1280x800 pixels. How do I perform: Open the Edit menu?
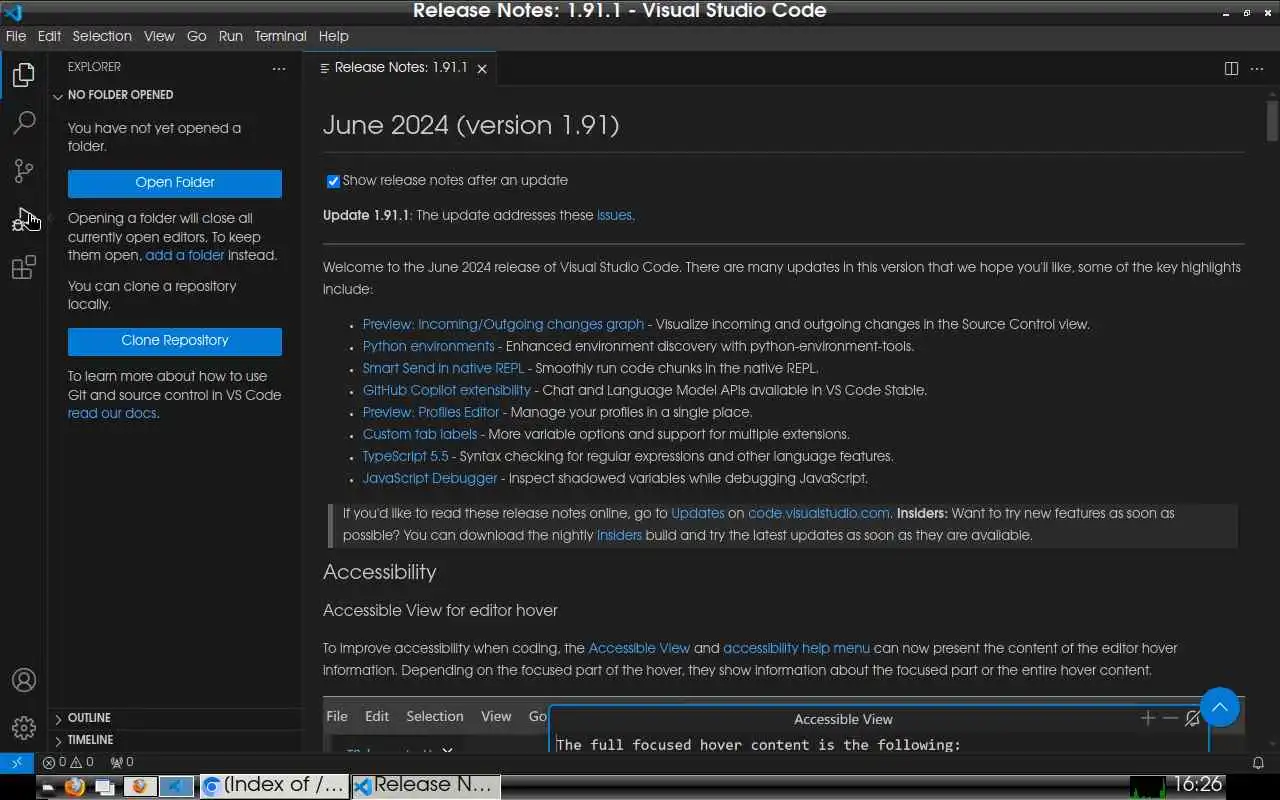pyautogui.click(x=49, y=36)
